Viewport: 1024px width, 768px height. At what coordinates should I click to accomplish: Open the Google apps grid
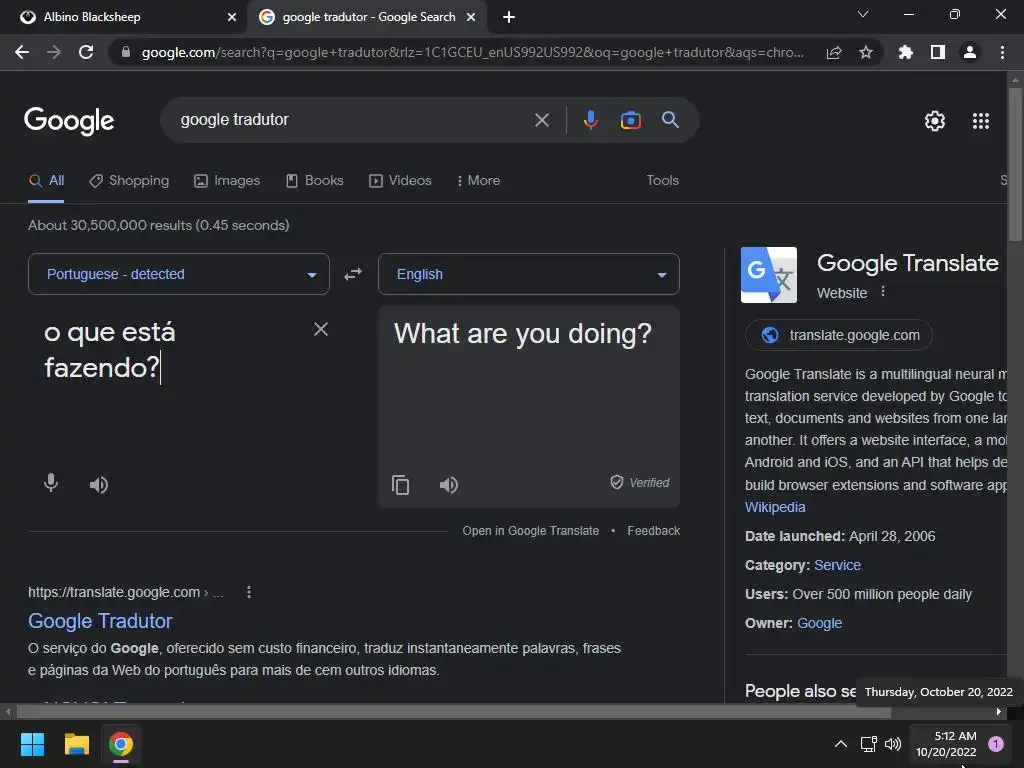[x=980, y=121]
